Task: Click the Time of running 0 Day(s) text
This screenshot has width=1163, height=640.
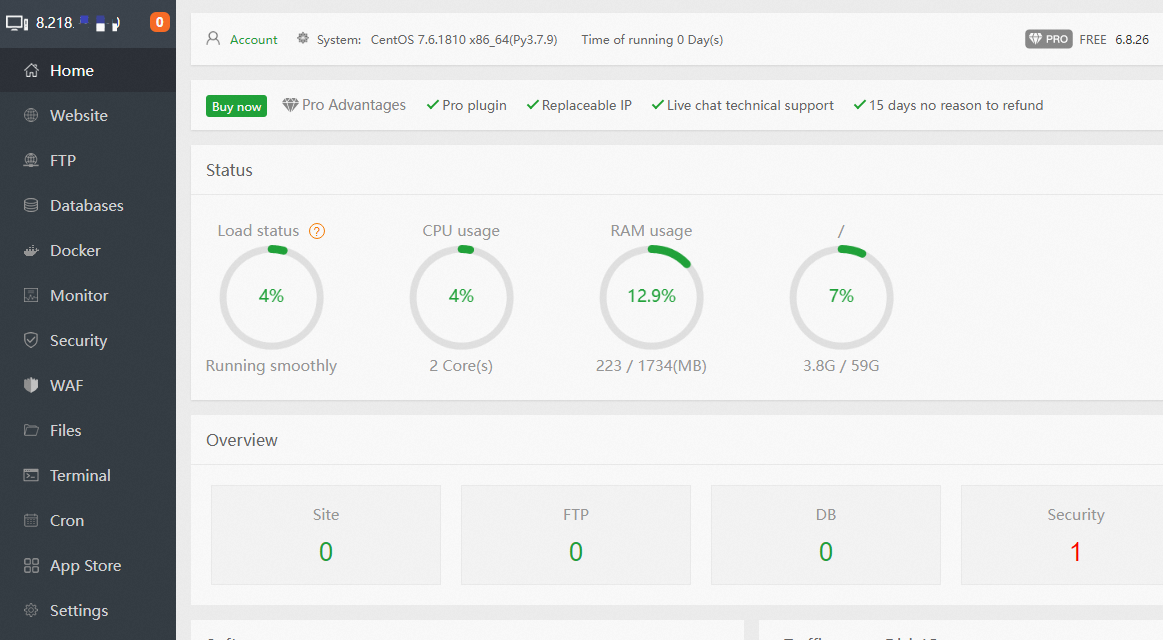Action: (652, 40)
